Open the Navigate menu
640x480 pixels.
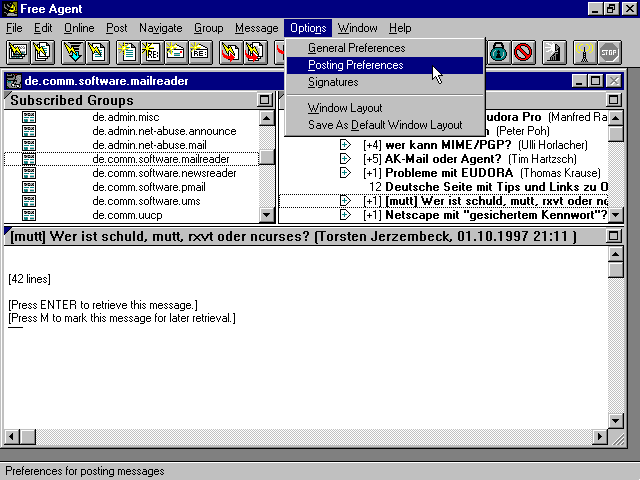click(x=160, y=28)
